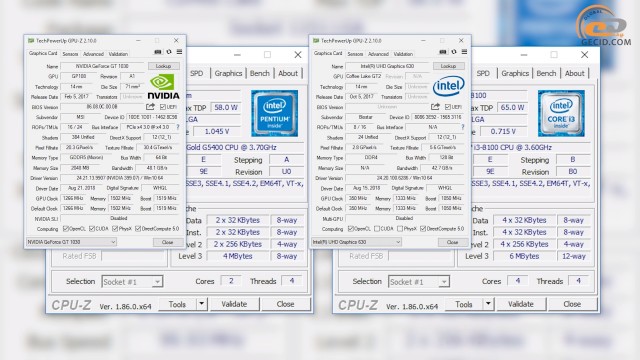The width and height of the screenshot is (640, 360).
Task: Click Lookup button in NVIDIA GPU-Z window
Action: pos(163,66)
